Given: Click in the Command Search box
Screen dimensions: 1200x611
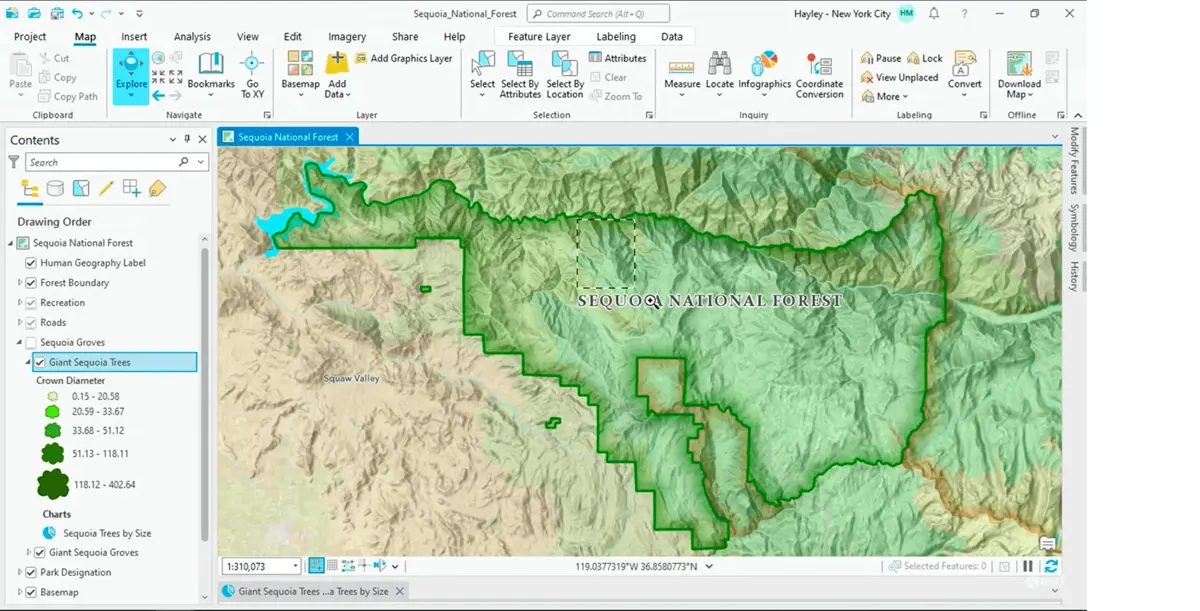Looking at the screenshot, I should click(598, 14).
